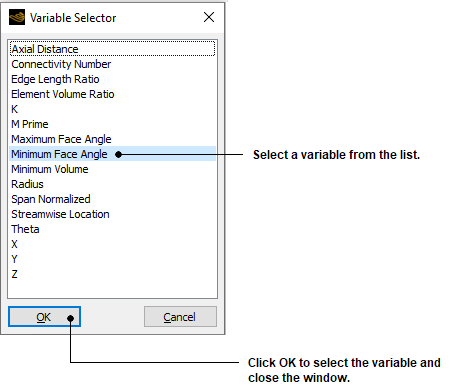Image resolution: width=451 pixels, height=390 pixels.
Task: Select the X coordinate variable
Action: click(112, 244)
